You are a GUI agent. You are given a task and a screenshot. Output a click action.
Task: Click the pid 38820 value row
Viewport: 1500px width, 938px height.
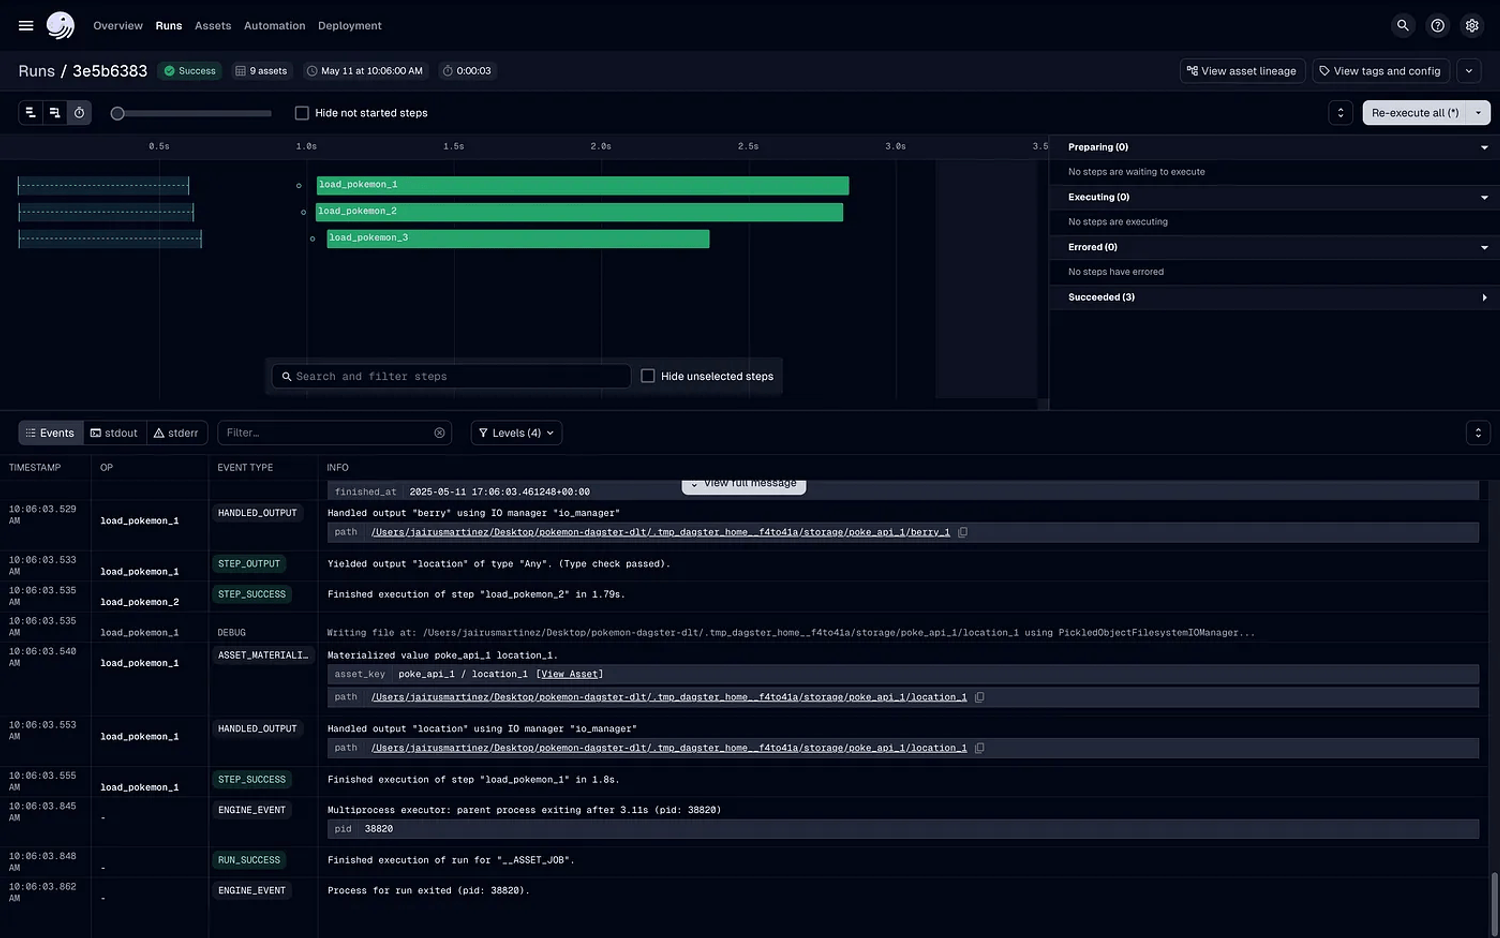point(903,829)
